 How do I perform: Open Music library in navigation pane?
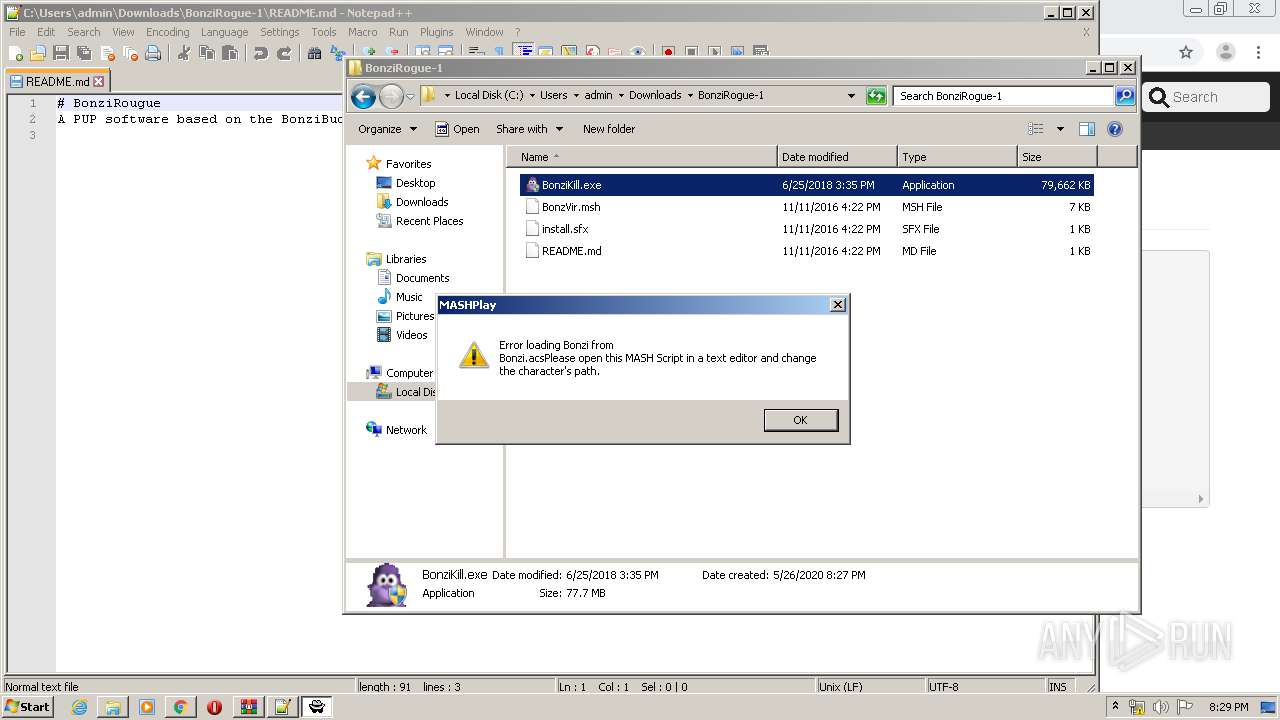coord(409,297)
